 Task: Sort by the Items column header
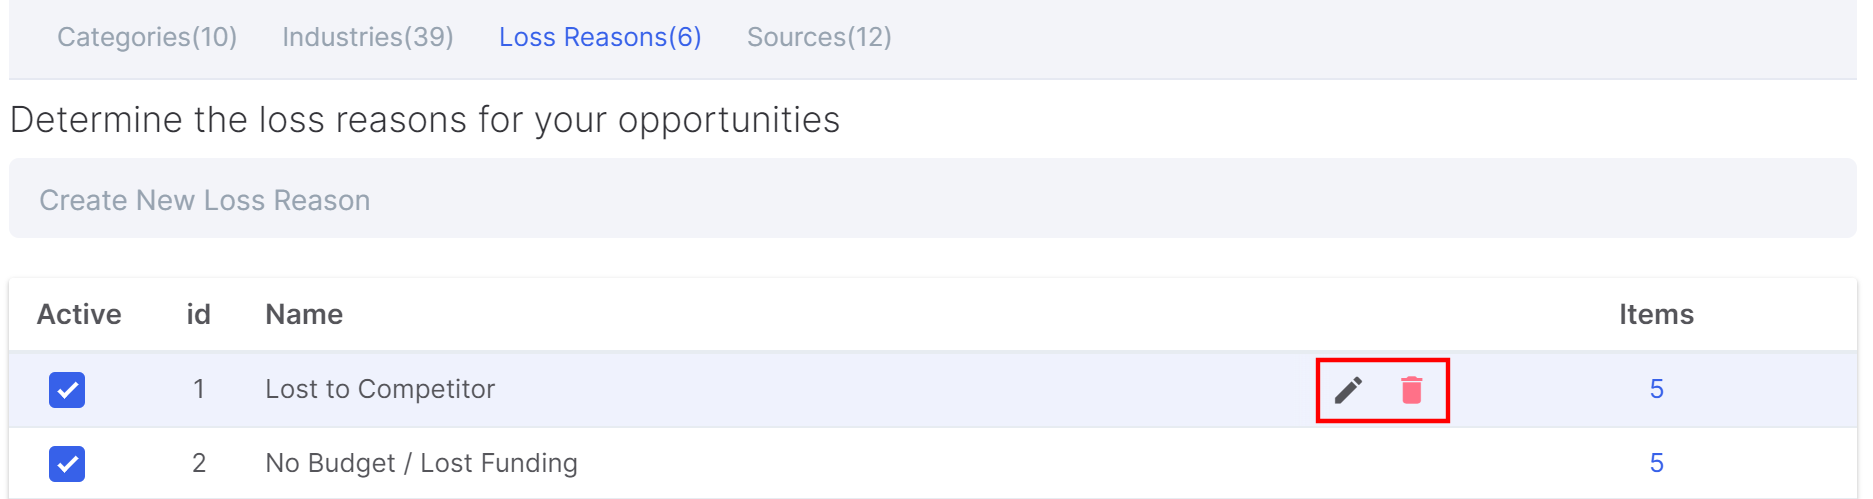[1656, 315]
